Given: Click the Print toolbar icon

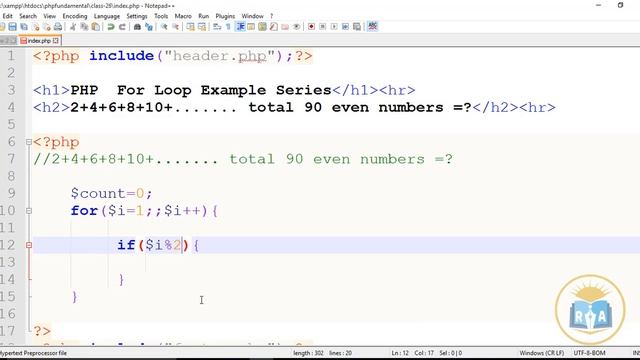Looking at the screenshot, I should [x=58, y=27].
